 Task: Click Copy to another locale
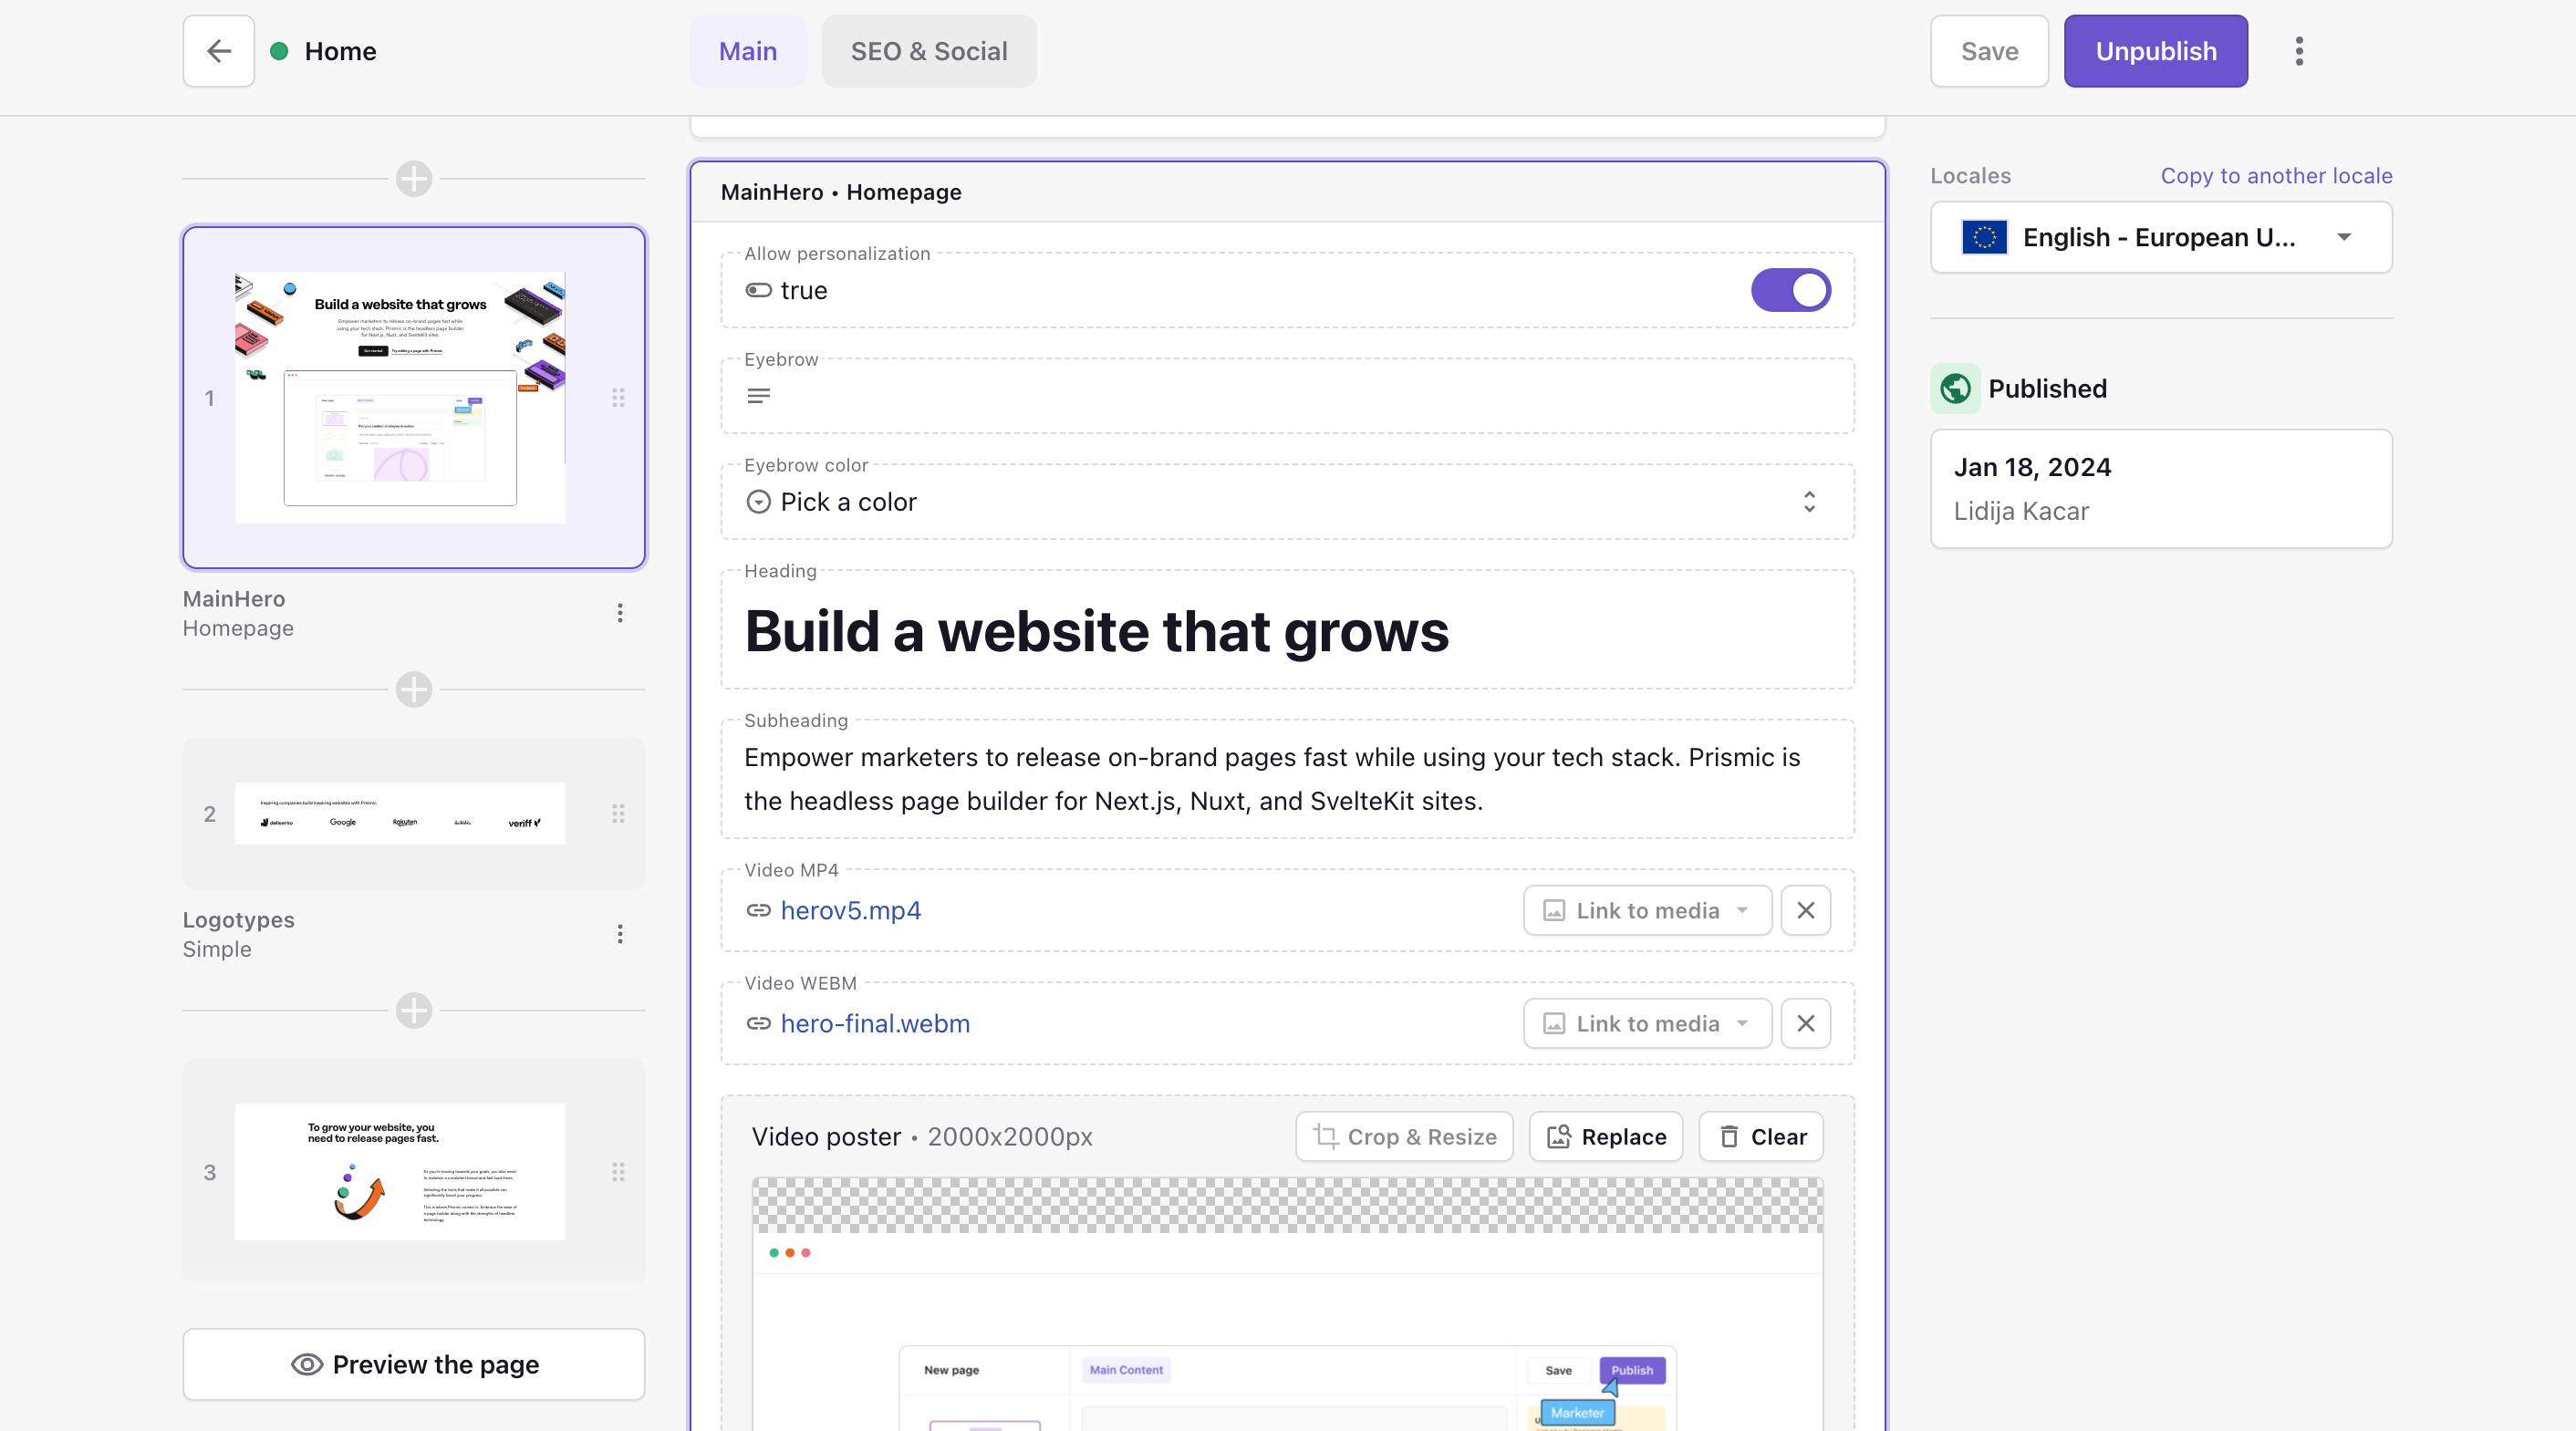pos(2276,175)
